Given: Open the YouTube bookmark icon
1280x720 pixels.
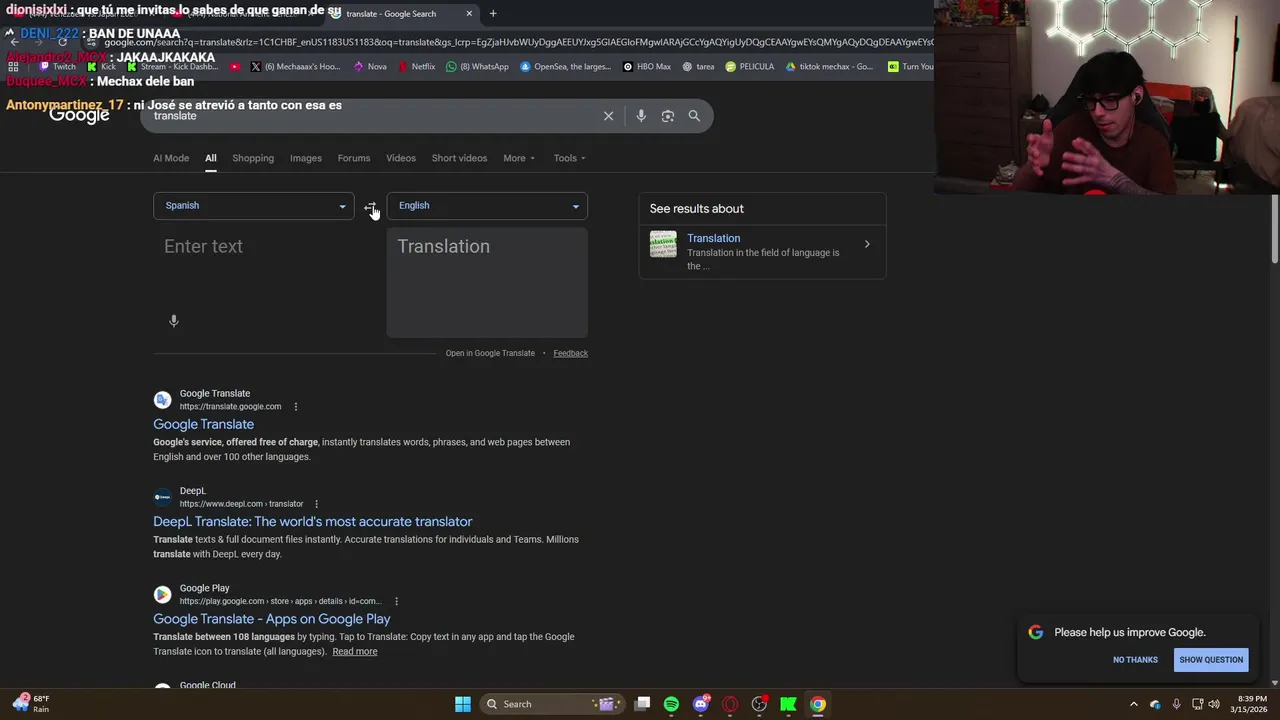Looking at the screenshot, I should (x=235, y=67).
